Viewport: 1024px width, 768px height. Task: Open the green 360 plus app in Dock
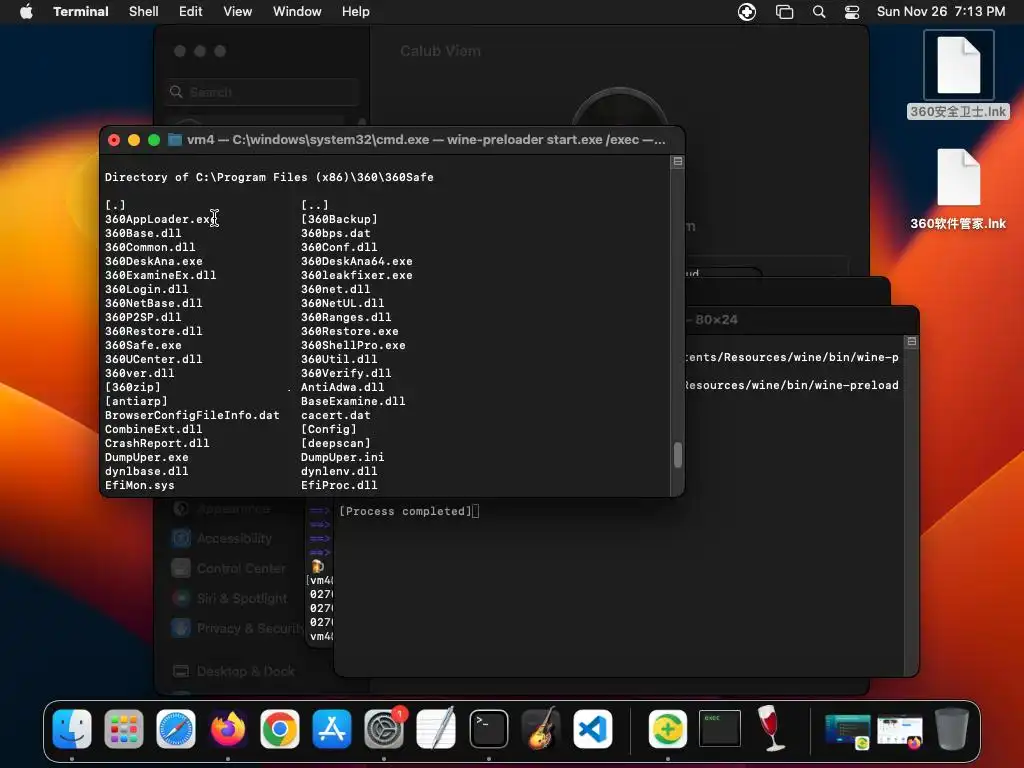pos(667,729)
